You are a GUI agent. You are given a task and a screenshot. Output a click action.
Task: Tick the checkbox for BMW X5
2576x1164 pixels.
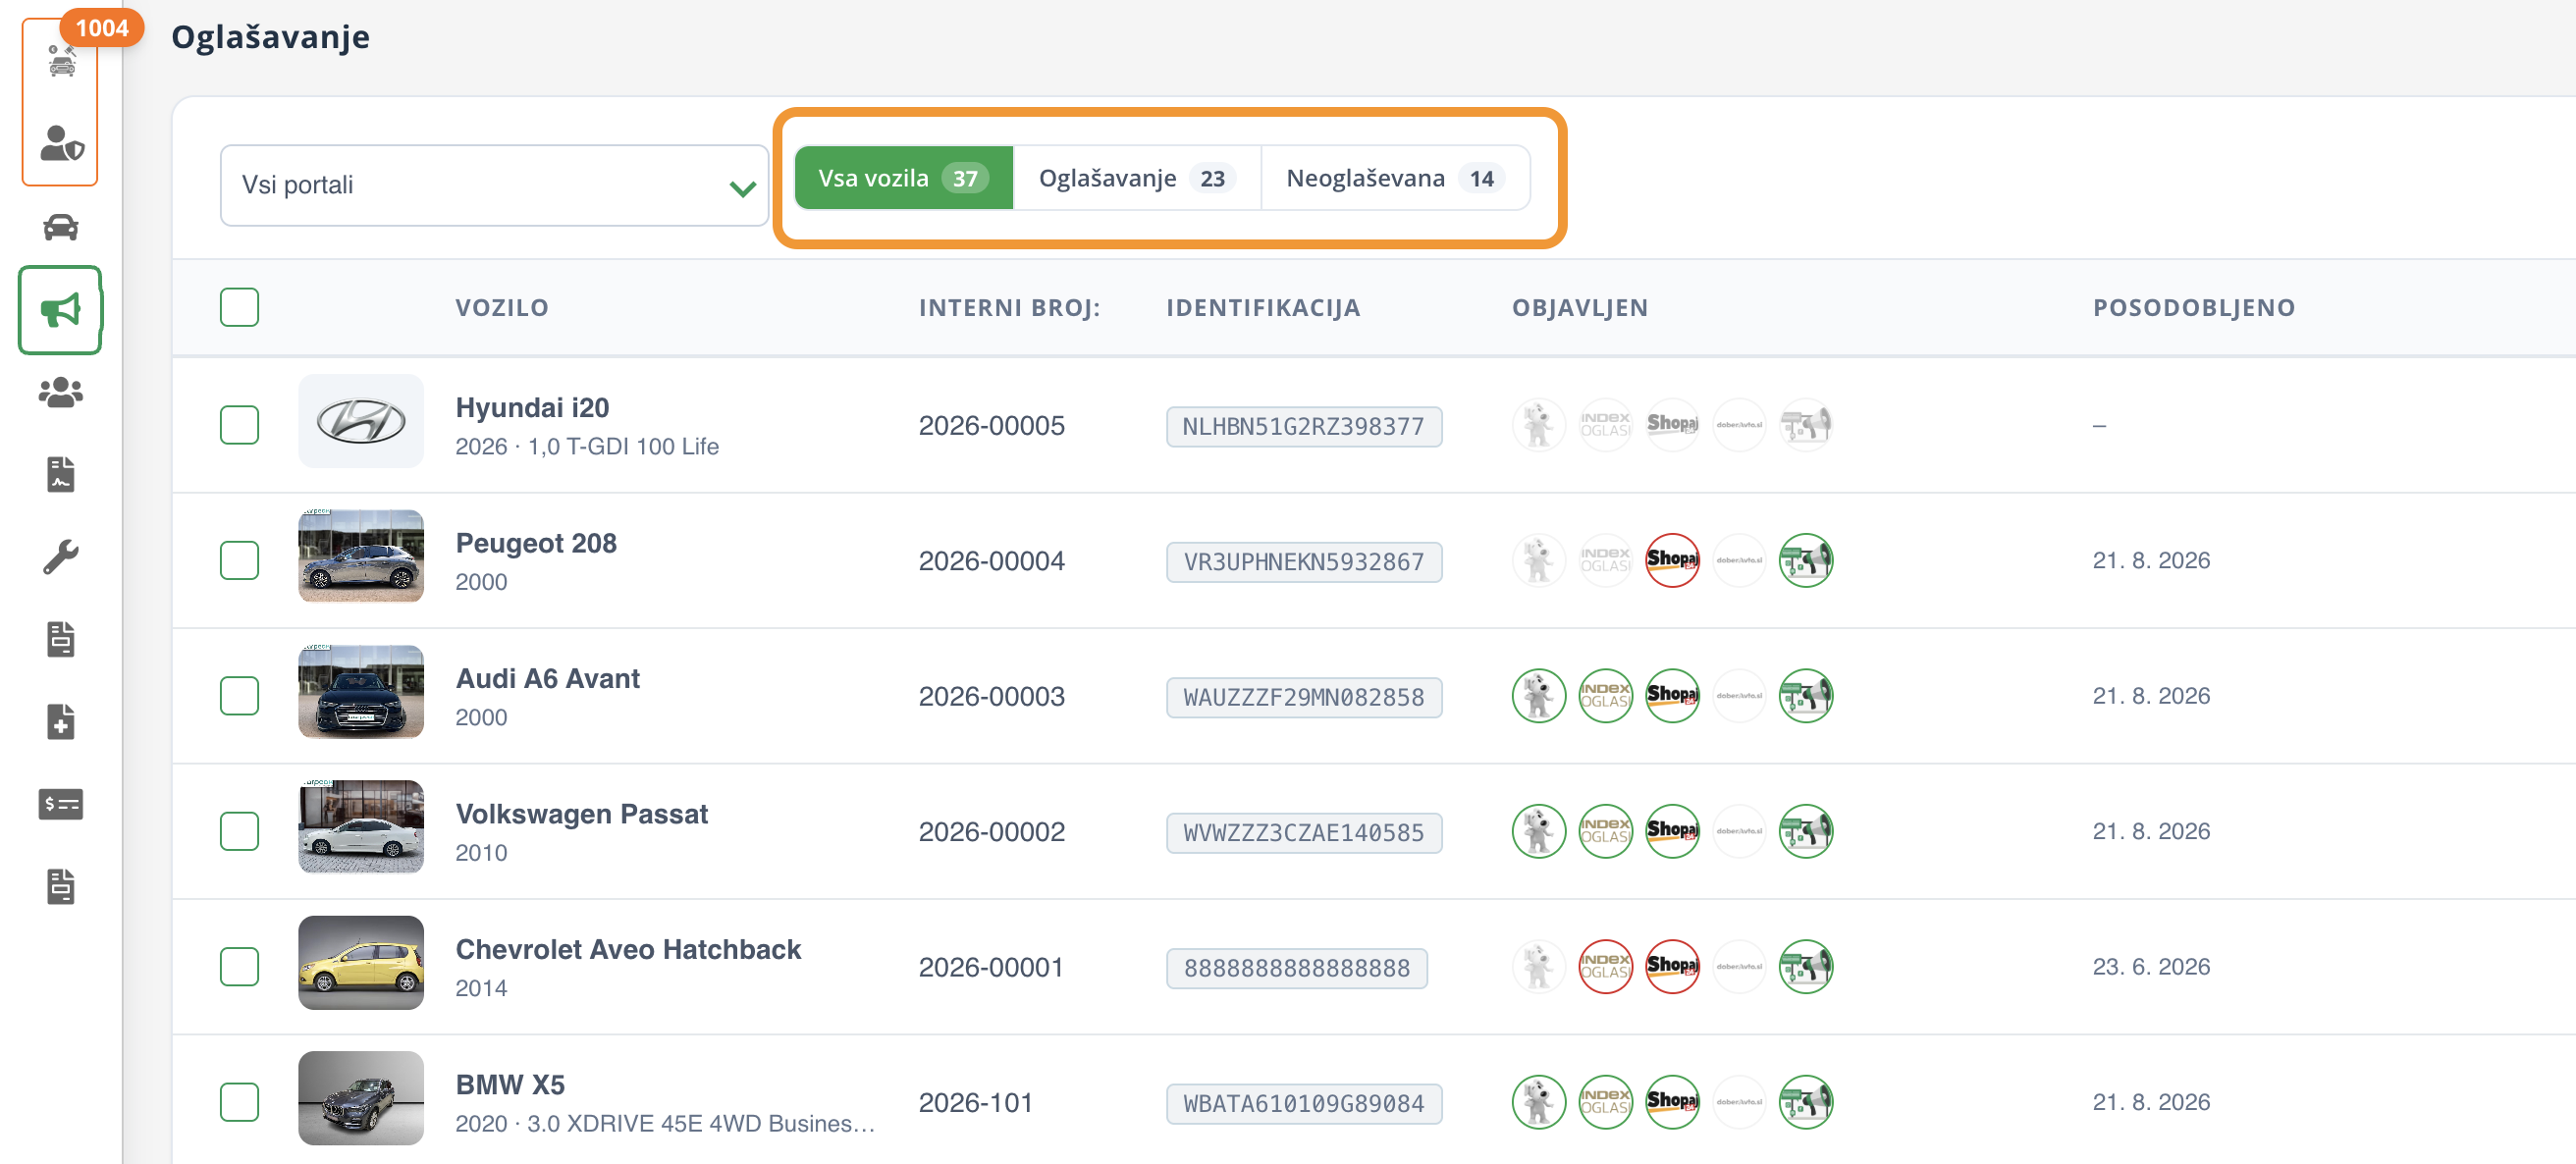pyautogui.click(x=239, y=1102)
